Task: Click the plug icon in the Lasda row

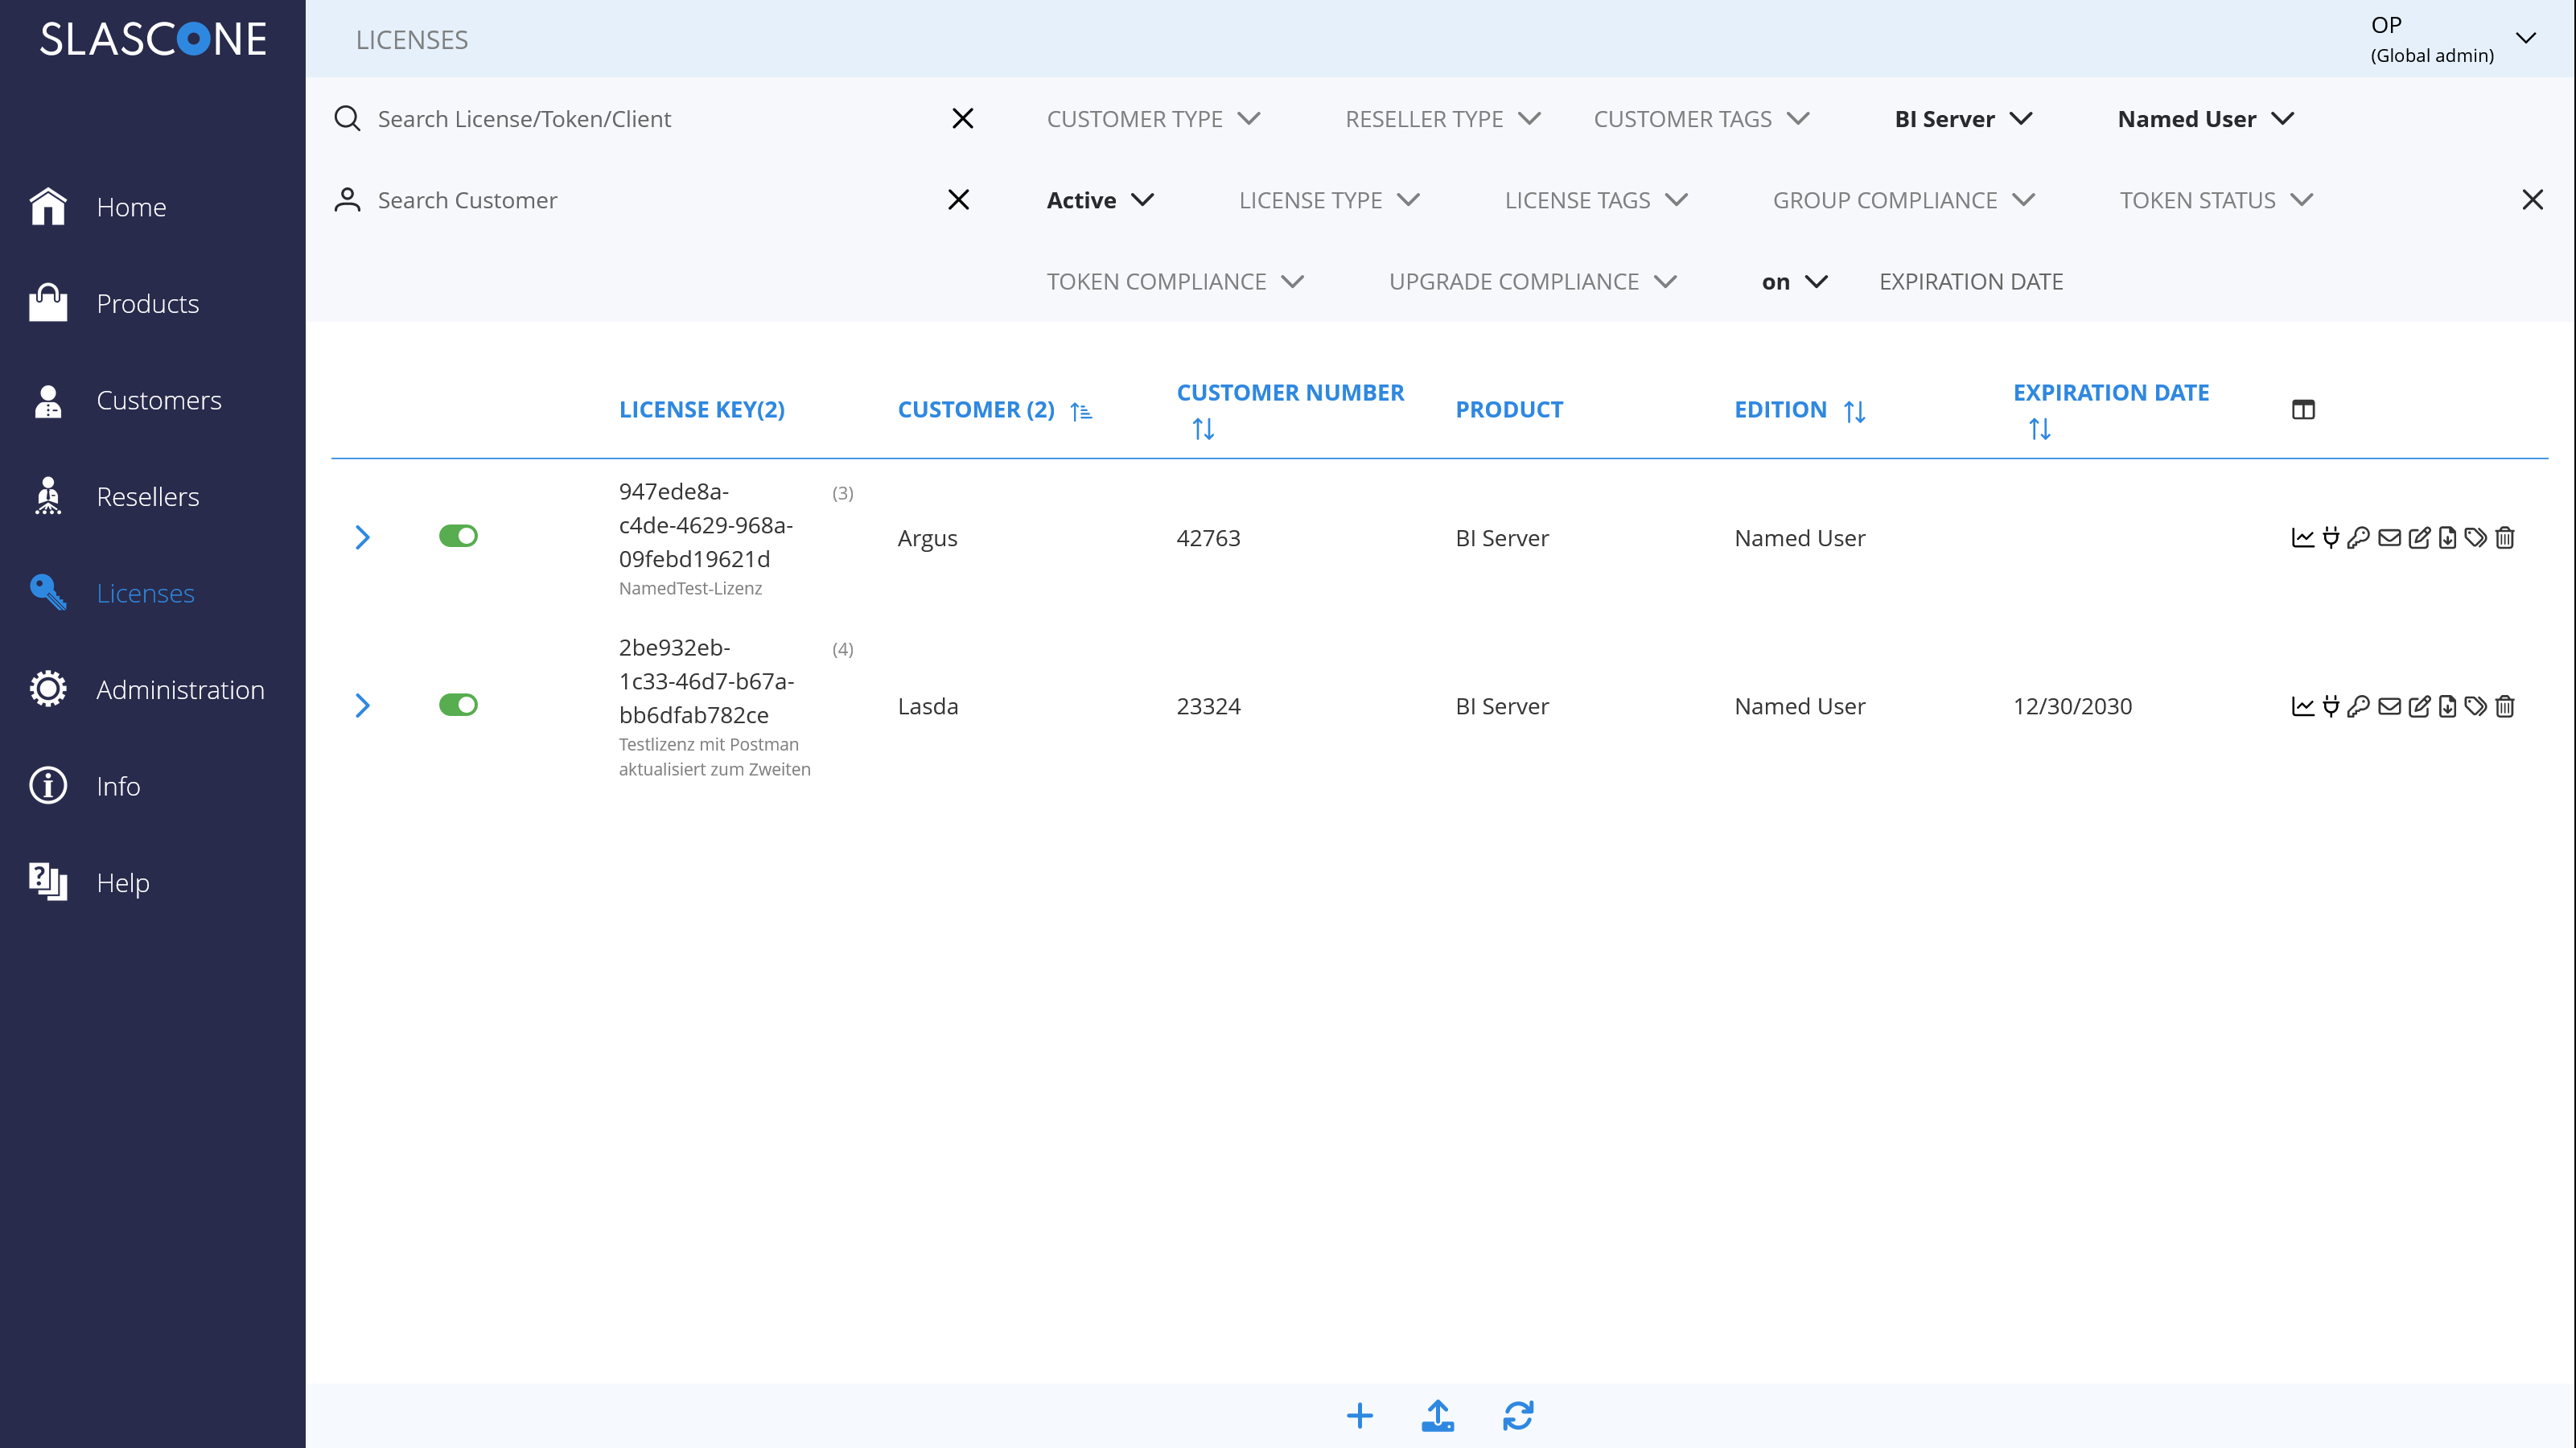Action: (x=2331, y=707)
